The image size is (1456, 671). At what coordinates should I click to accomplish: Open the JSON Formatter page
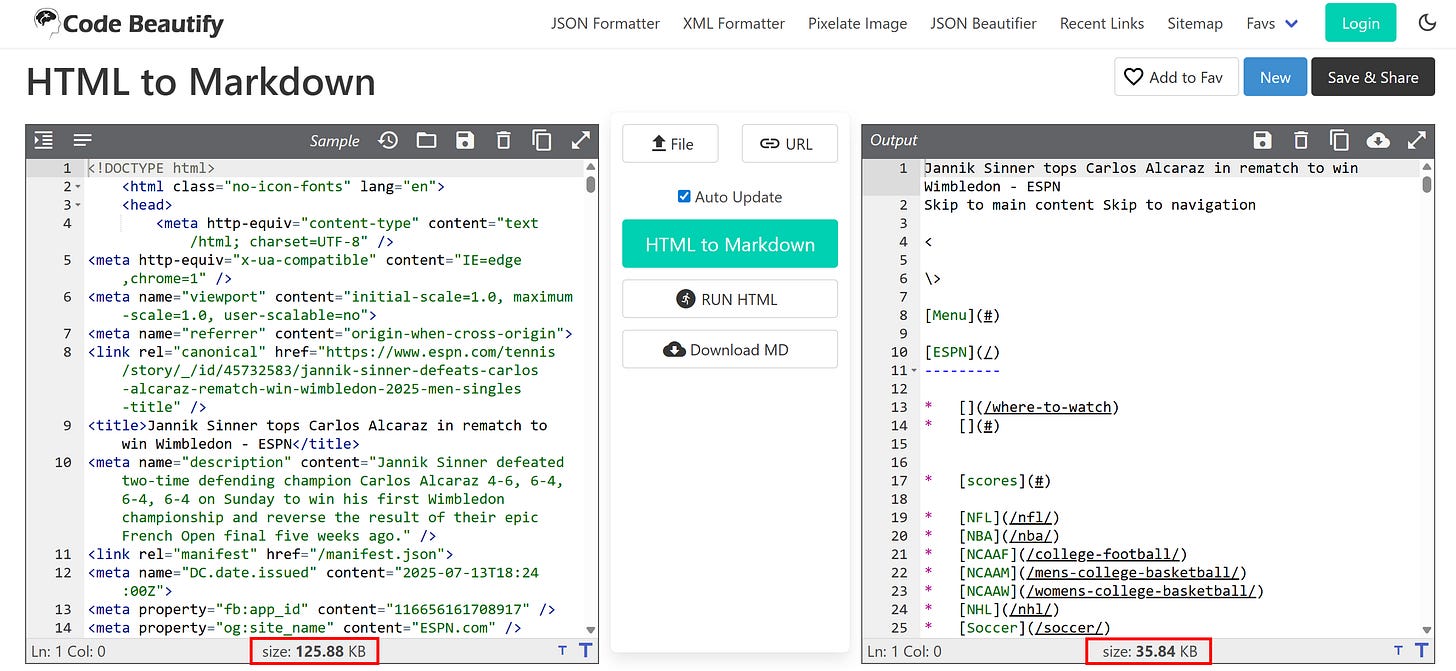pos(605,22)
